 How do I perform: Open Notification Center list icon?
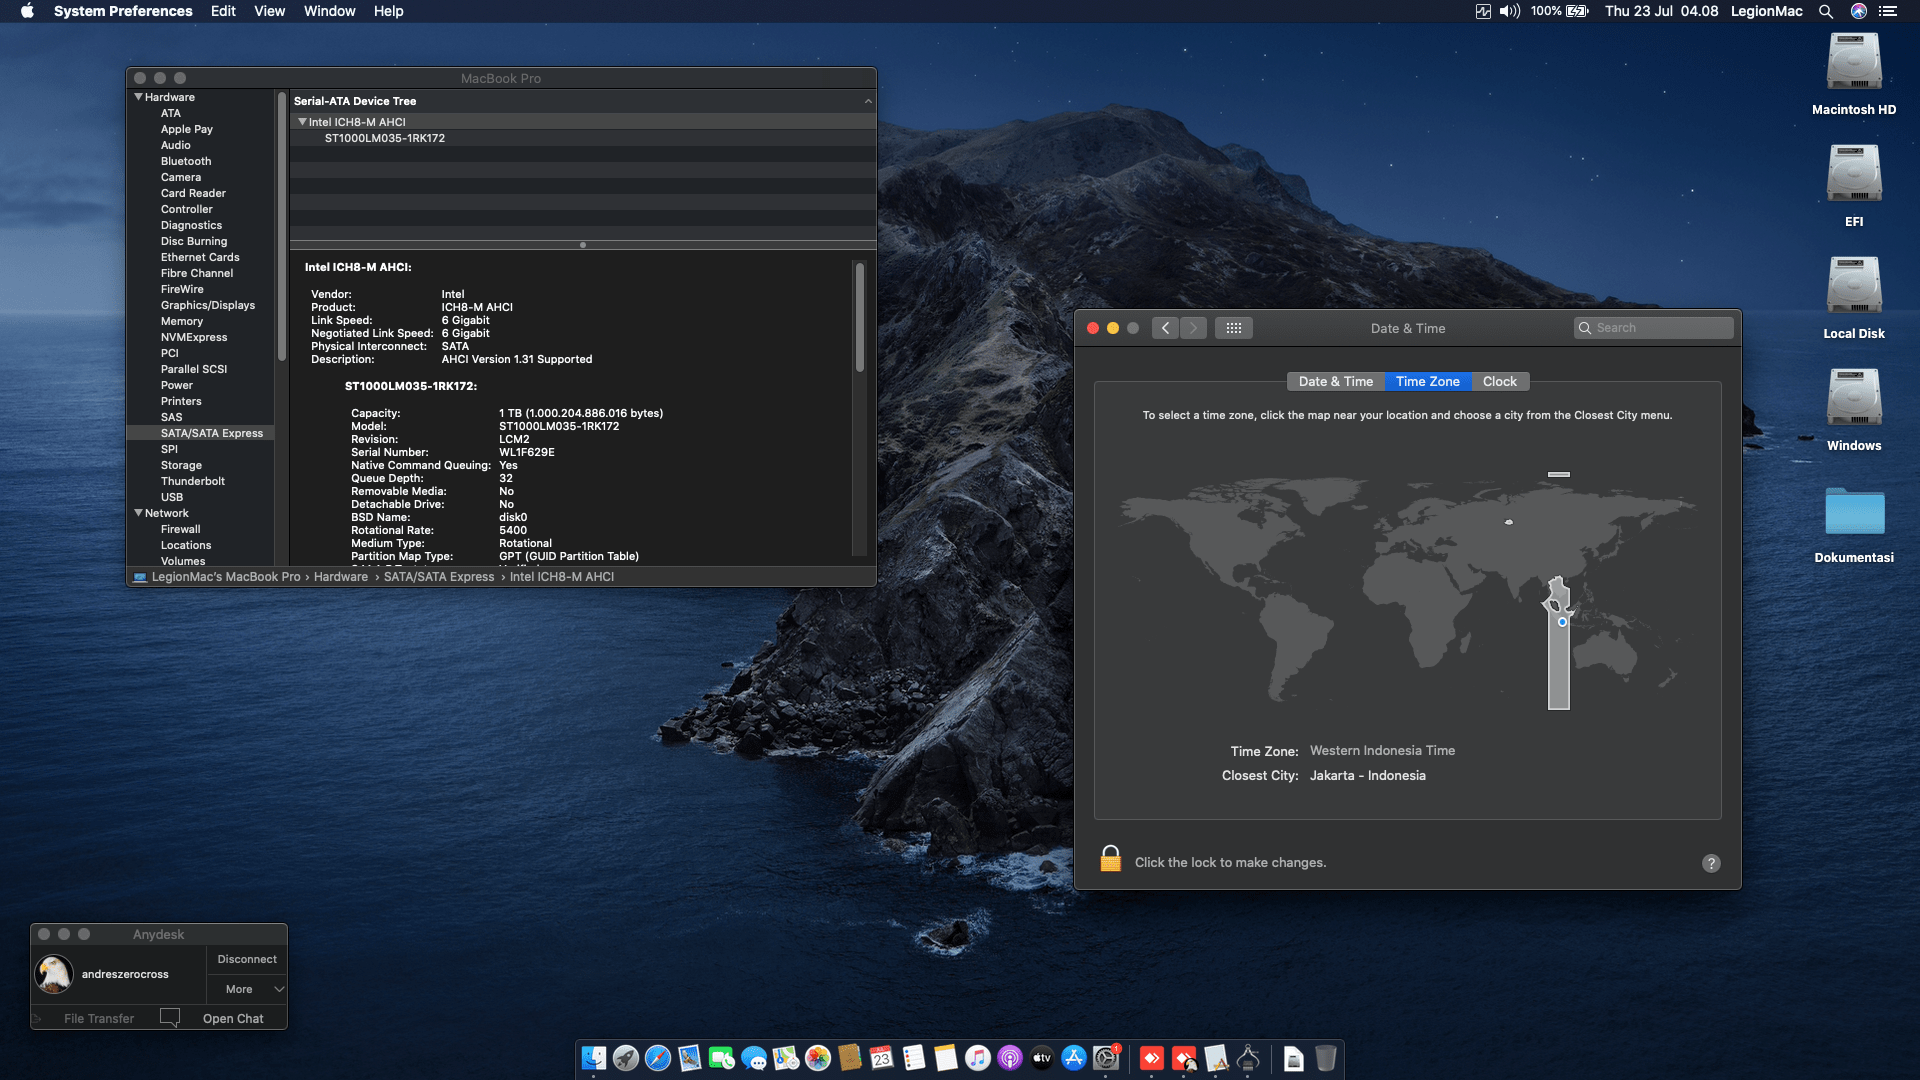[1888, 11]
